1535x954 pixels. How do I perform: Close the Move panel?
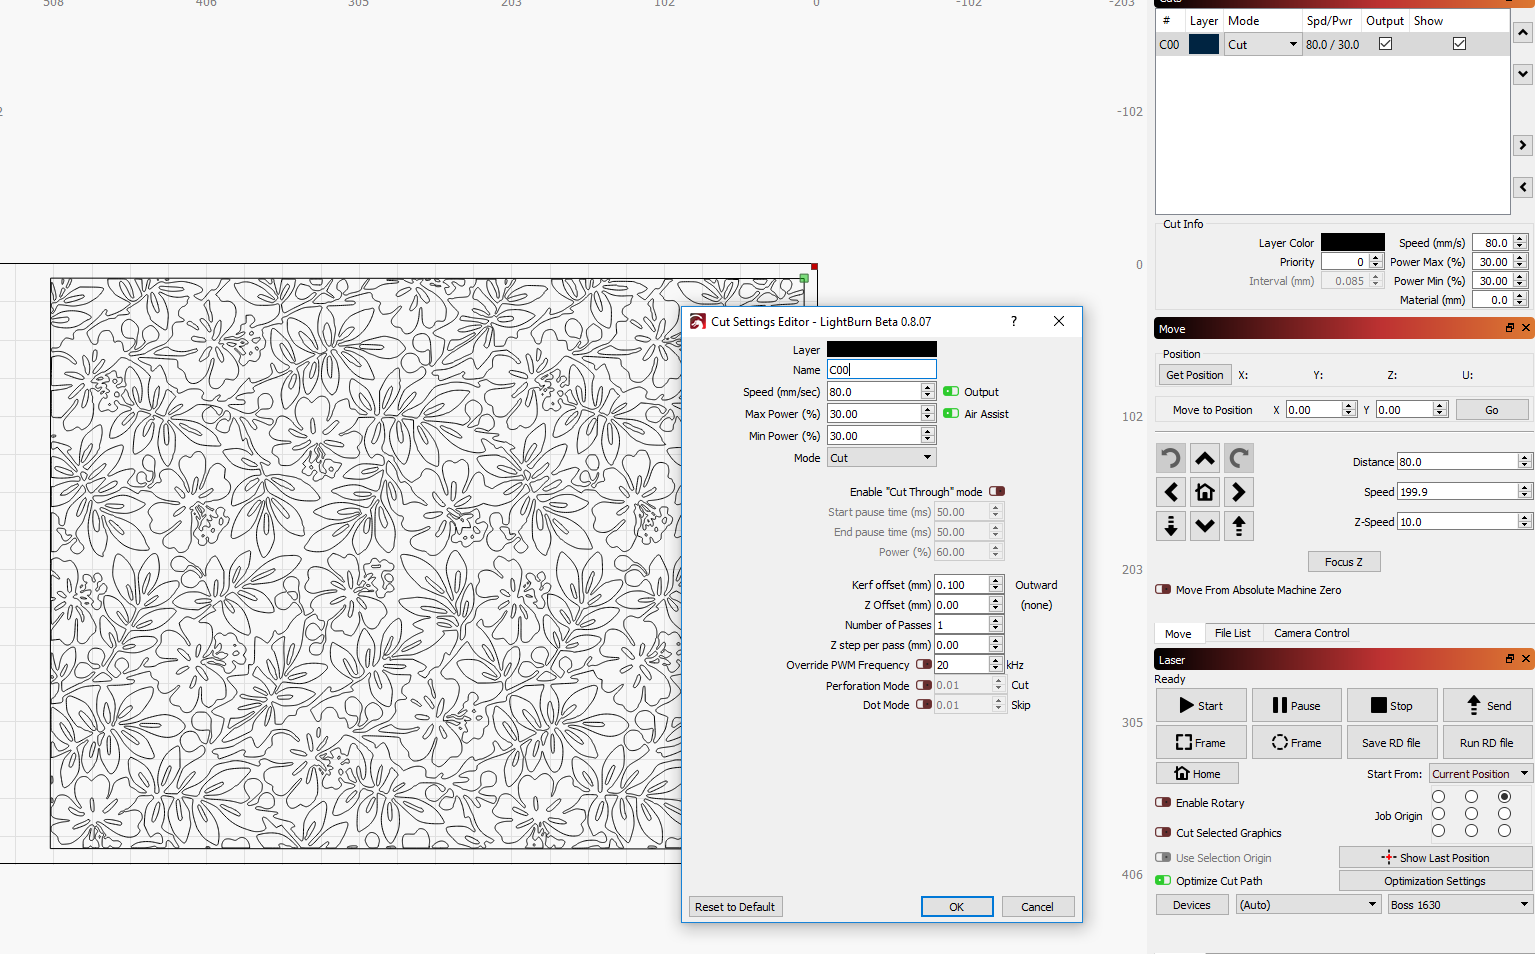click(x=1526, y=328)
